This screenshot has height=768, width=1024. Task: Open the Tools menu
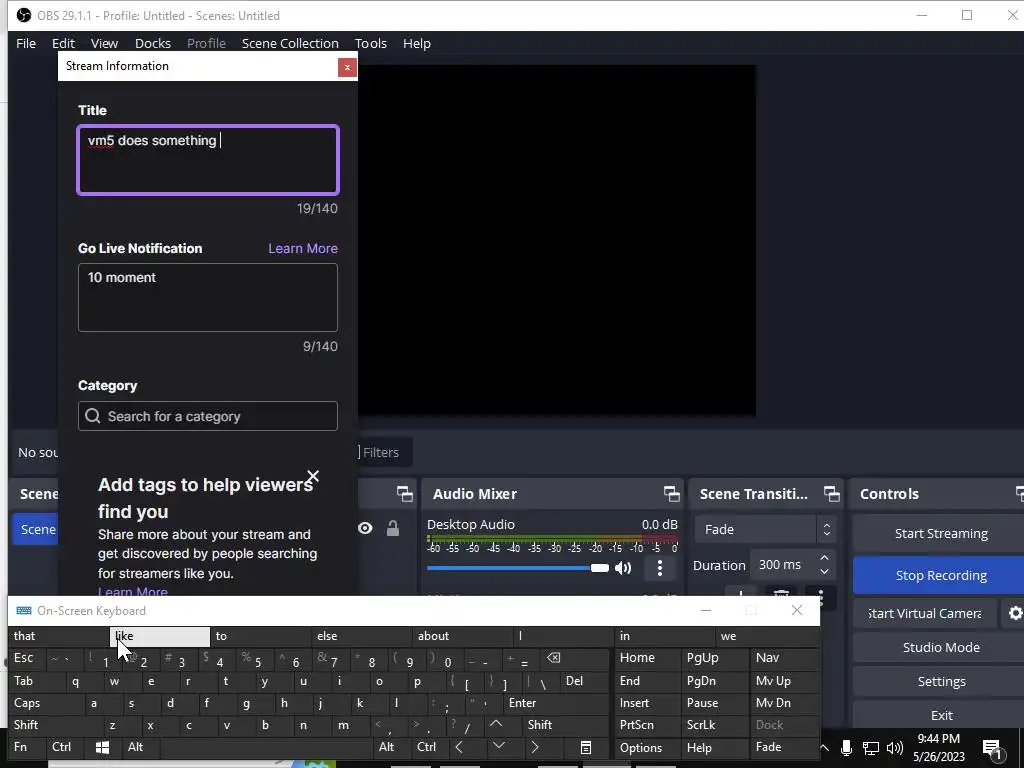pos(371,44)
